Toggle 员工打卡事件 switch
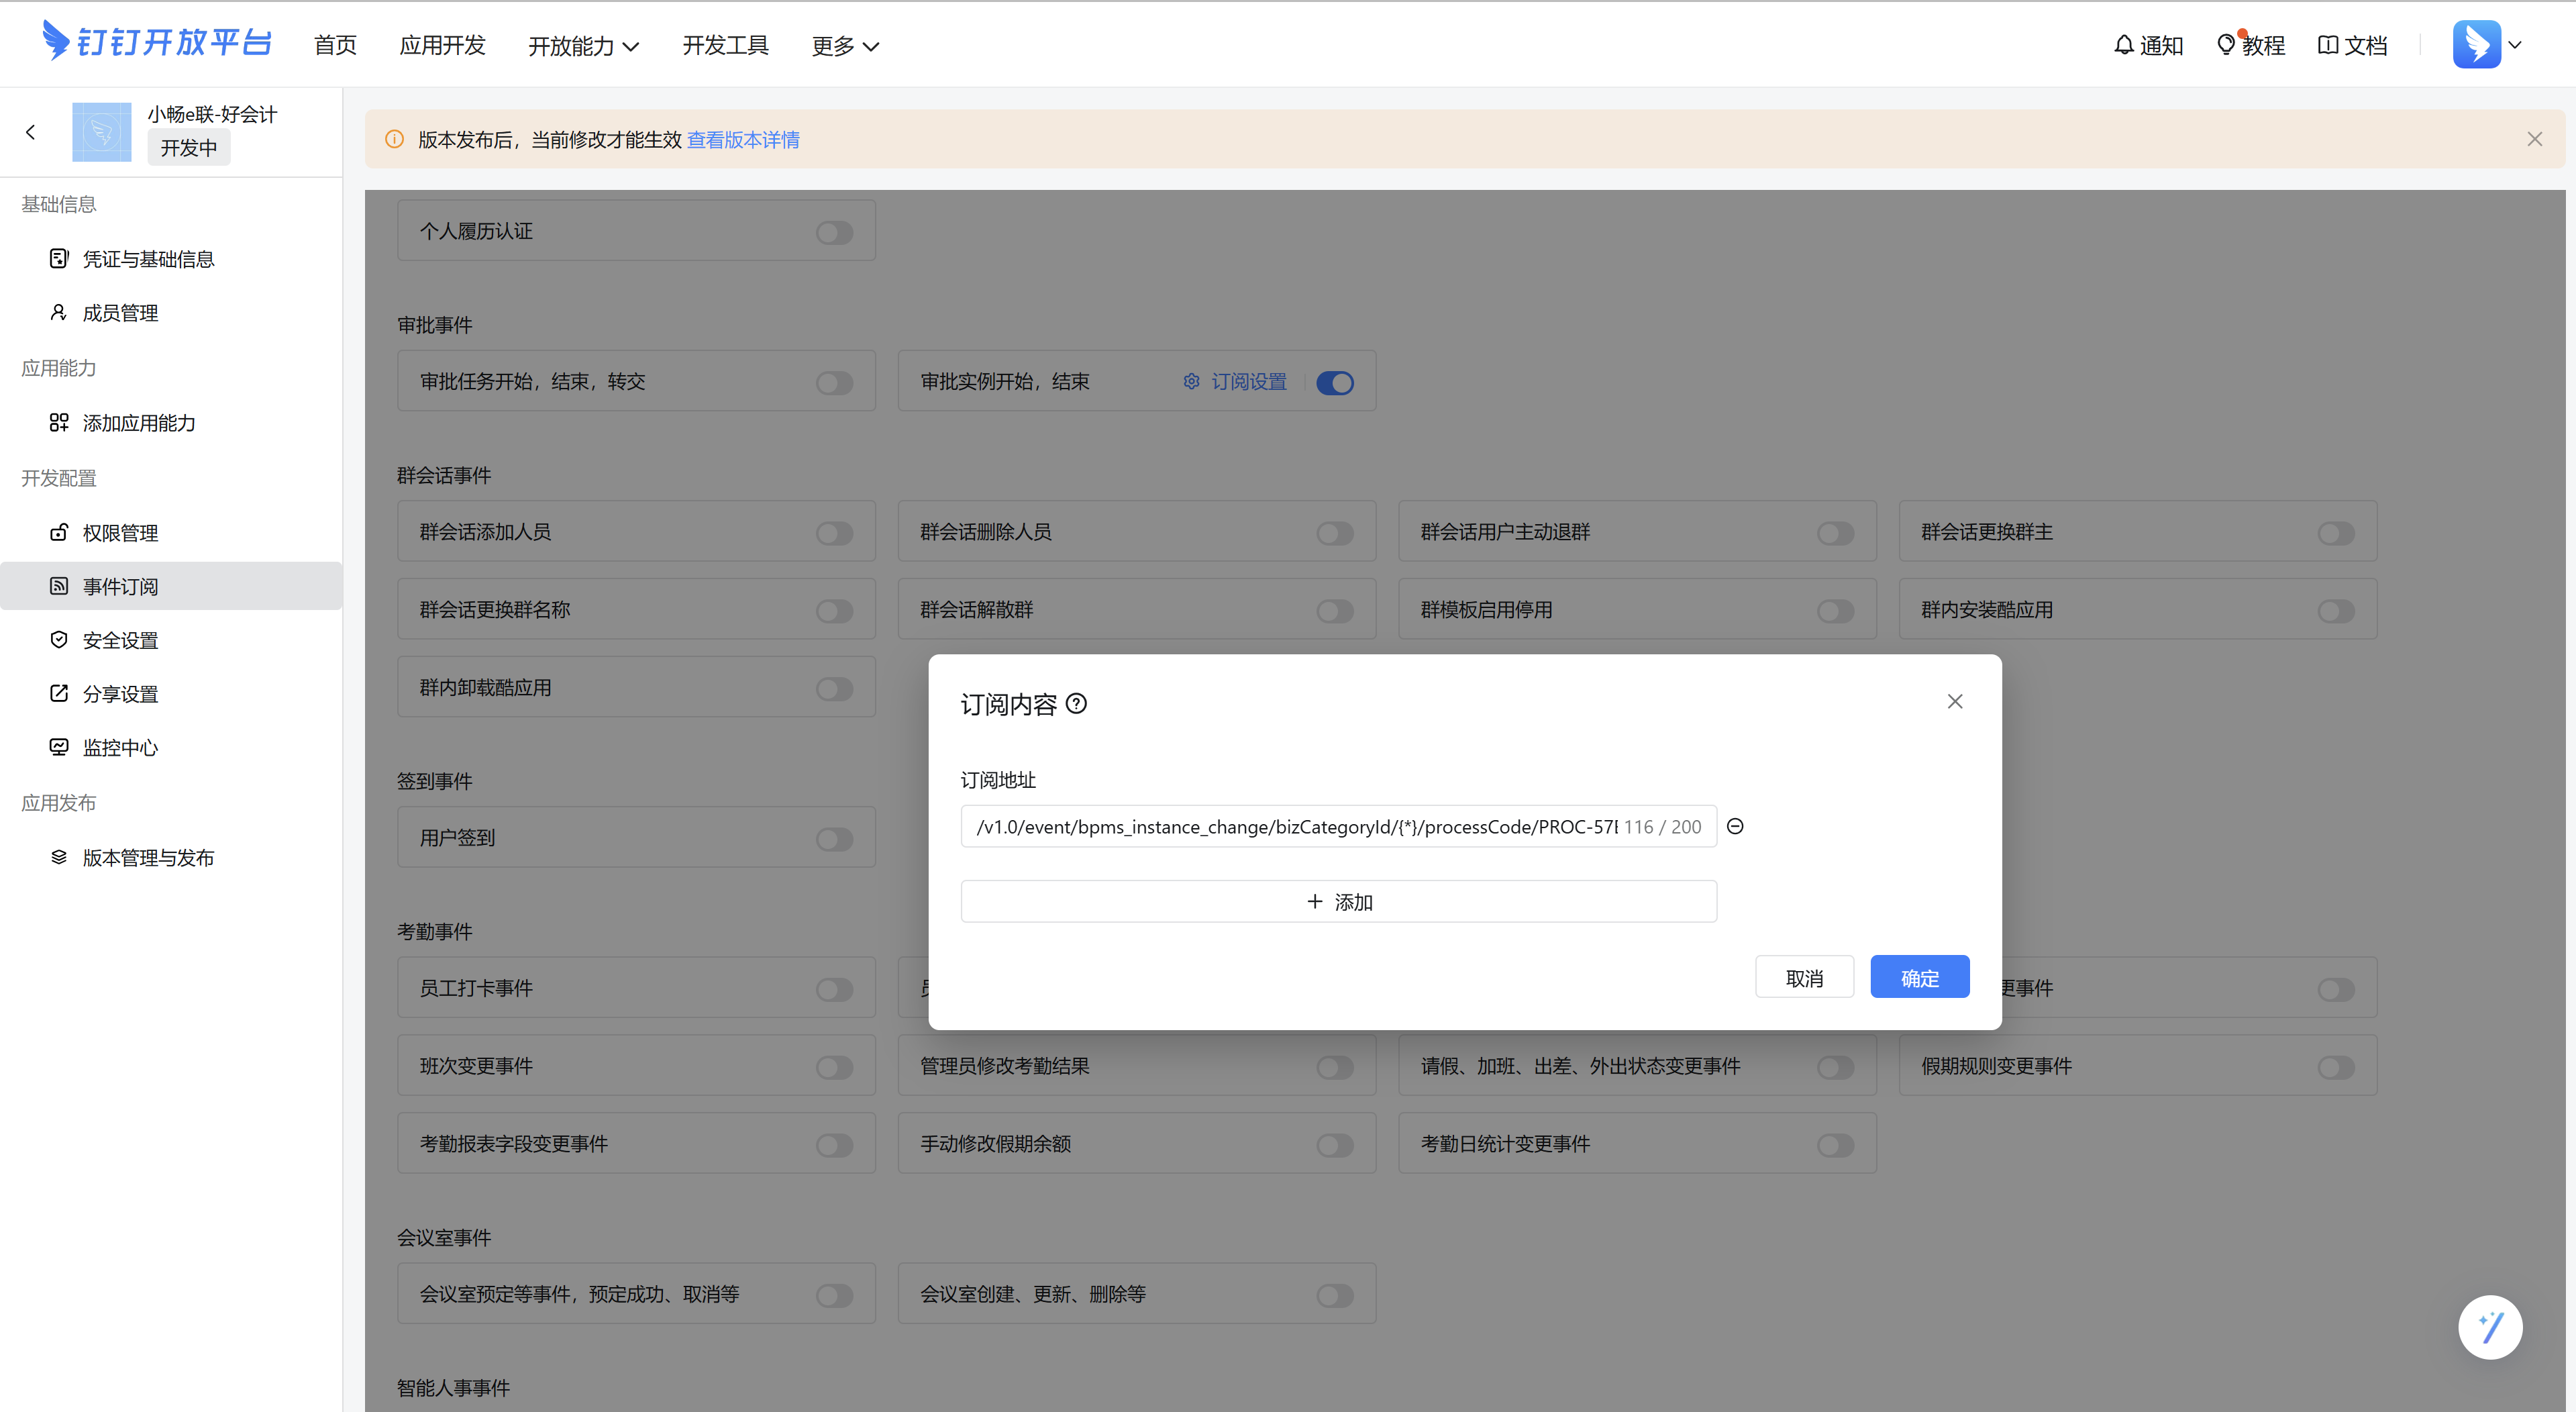The width and height of the screenshot is (2576, 1412). click(834, 989)
